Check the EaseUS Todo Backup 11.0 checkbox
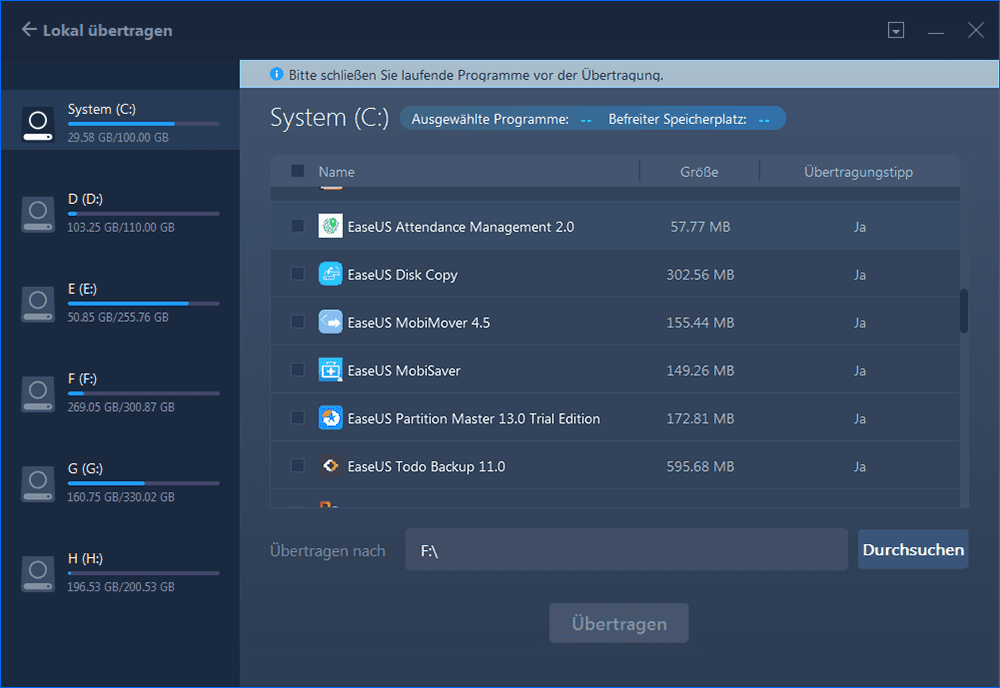 coord(297,465)
